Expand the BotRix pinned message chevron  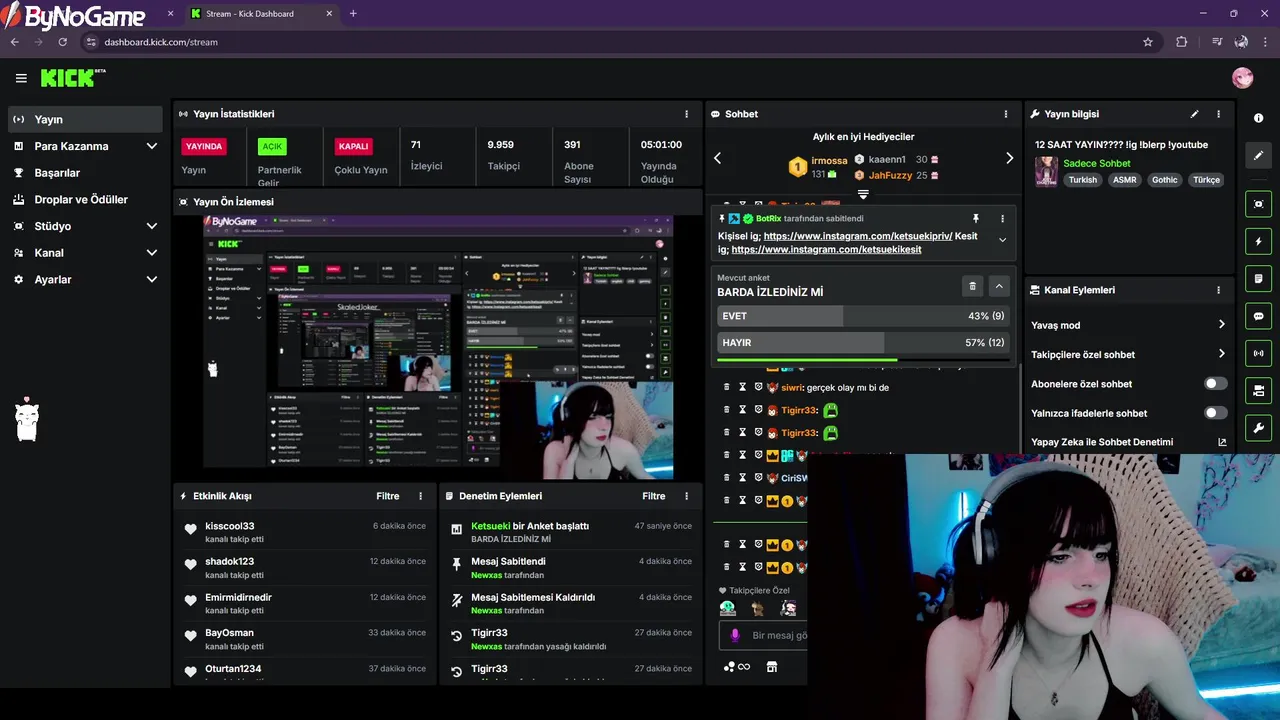point(1002,240)
